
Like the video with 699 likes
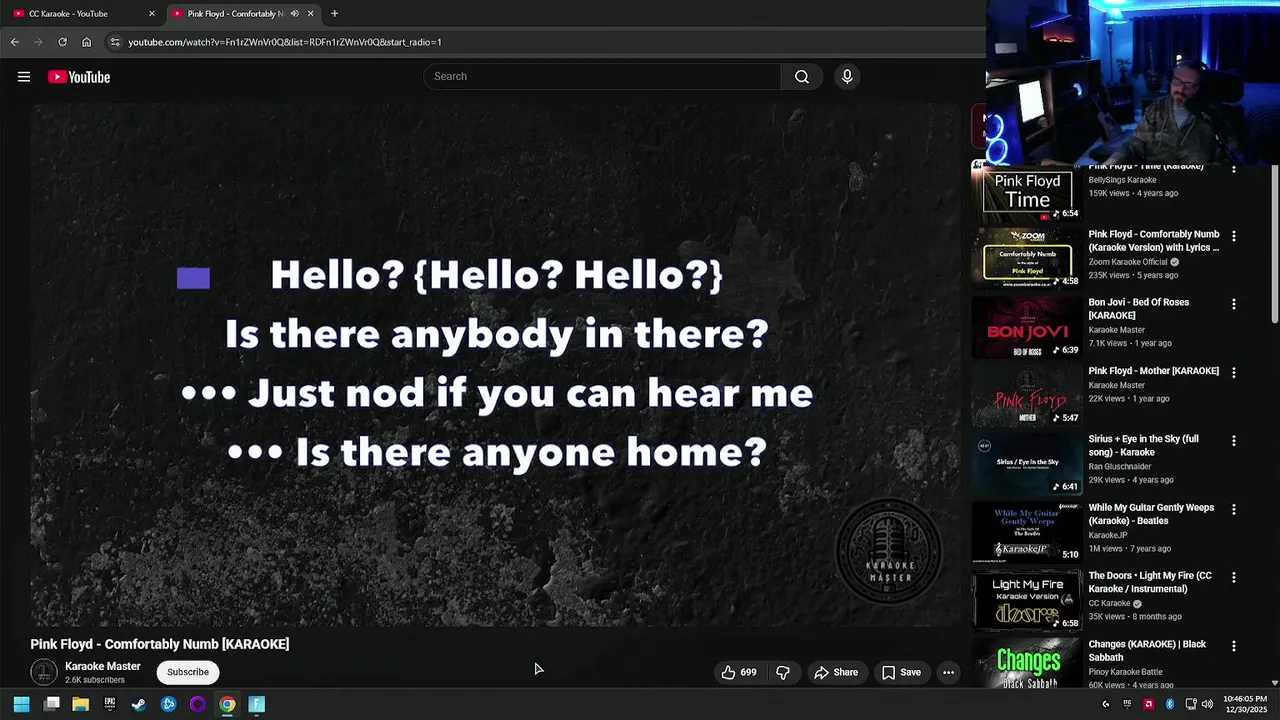(739, 672)
